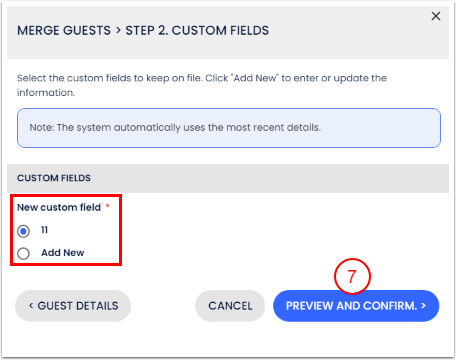Viewport: 456px width, 360px height.
Task: Close the Merge Guests dialog
Action: tap(436, 16)
